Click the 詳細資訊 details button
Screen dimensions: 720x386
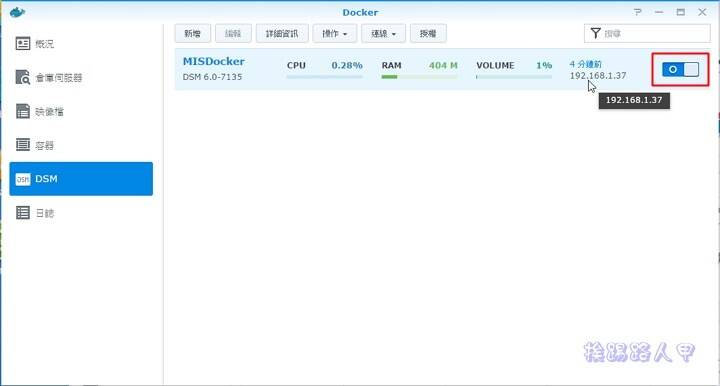click(282, 34)
